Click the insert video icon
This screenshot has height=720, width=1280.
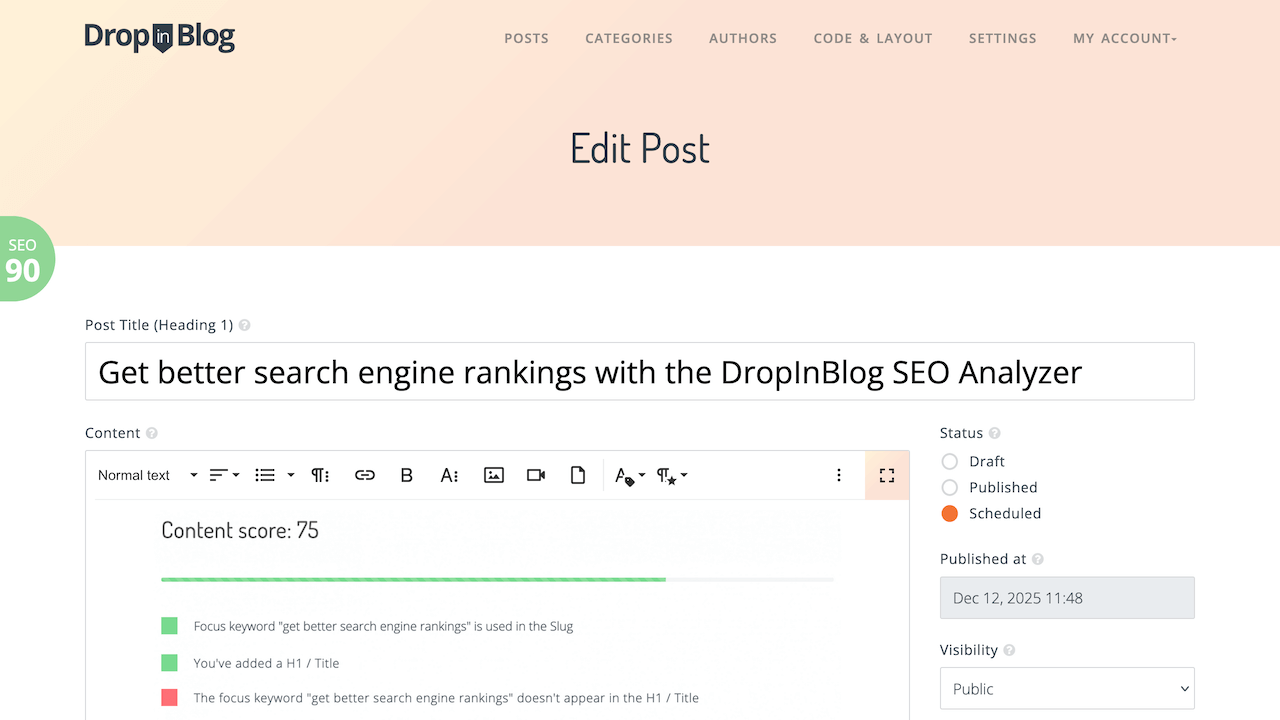pyautogui.click(x=536, y=475)
